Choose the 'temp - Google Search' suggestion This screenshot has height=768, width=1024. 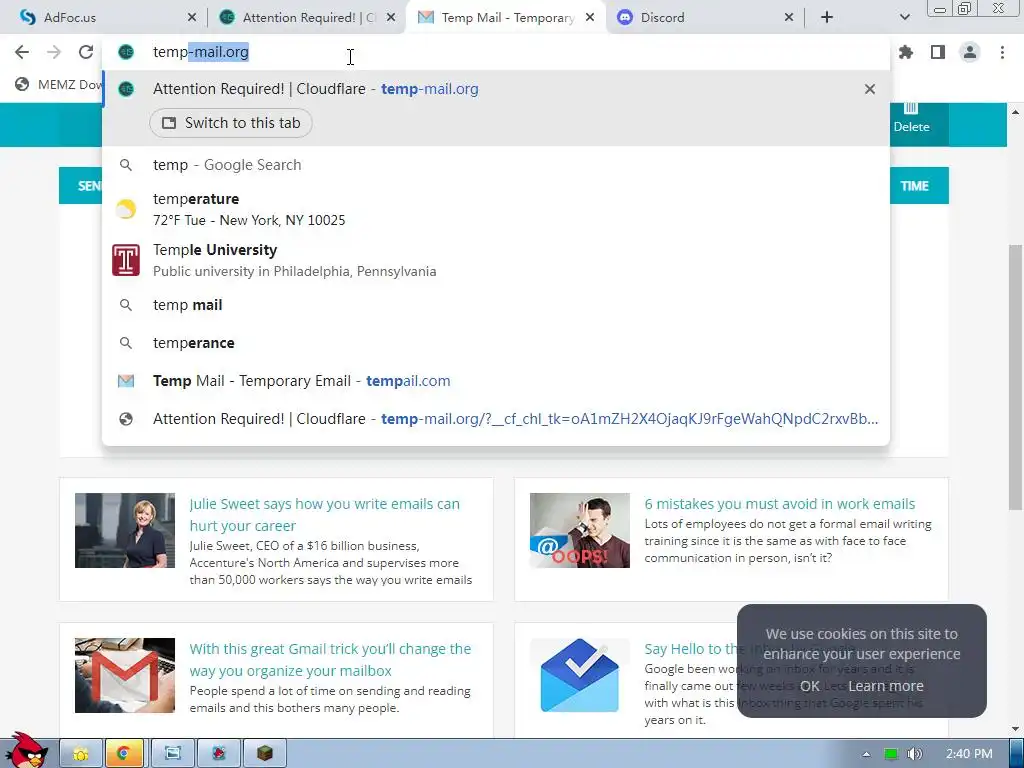click(496, 165)
